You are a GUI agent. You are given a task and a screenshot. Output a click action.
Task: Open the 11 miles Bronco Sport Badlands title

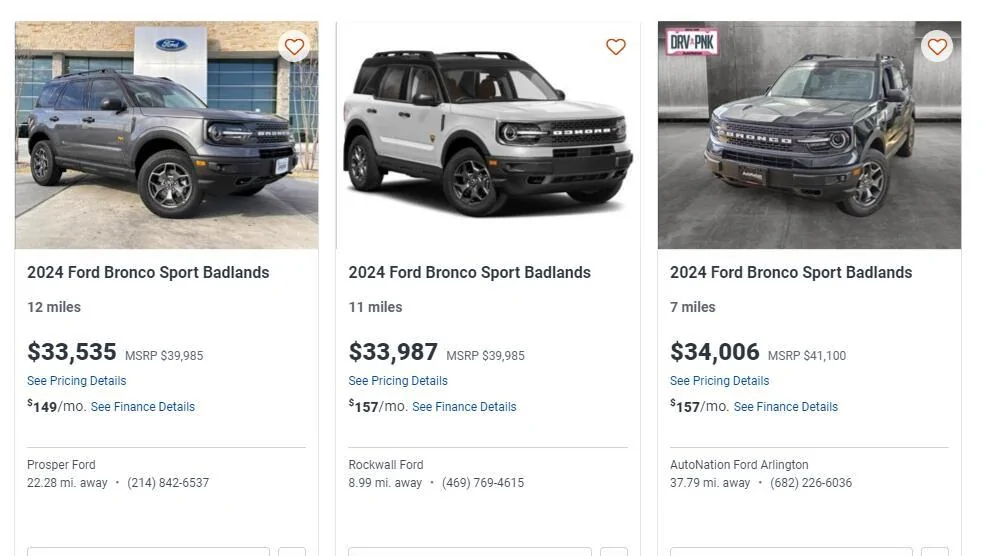(x=469, y=272)
